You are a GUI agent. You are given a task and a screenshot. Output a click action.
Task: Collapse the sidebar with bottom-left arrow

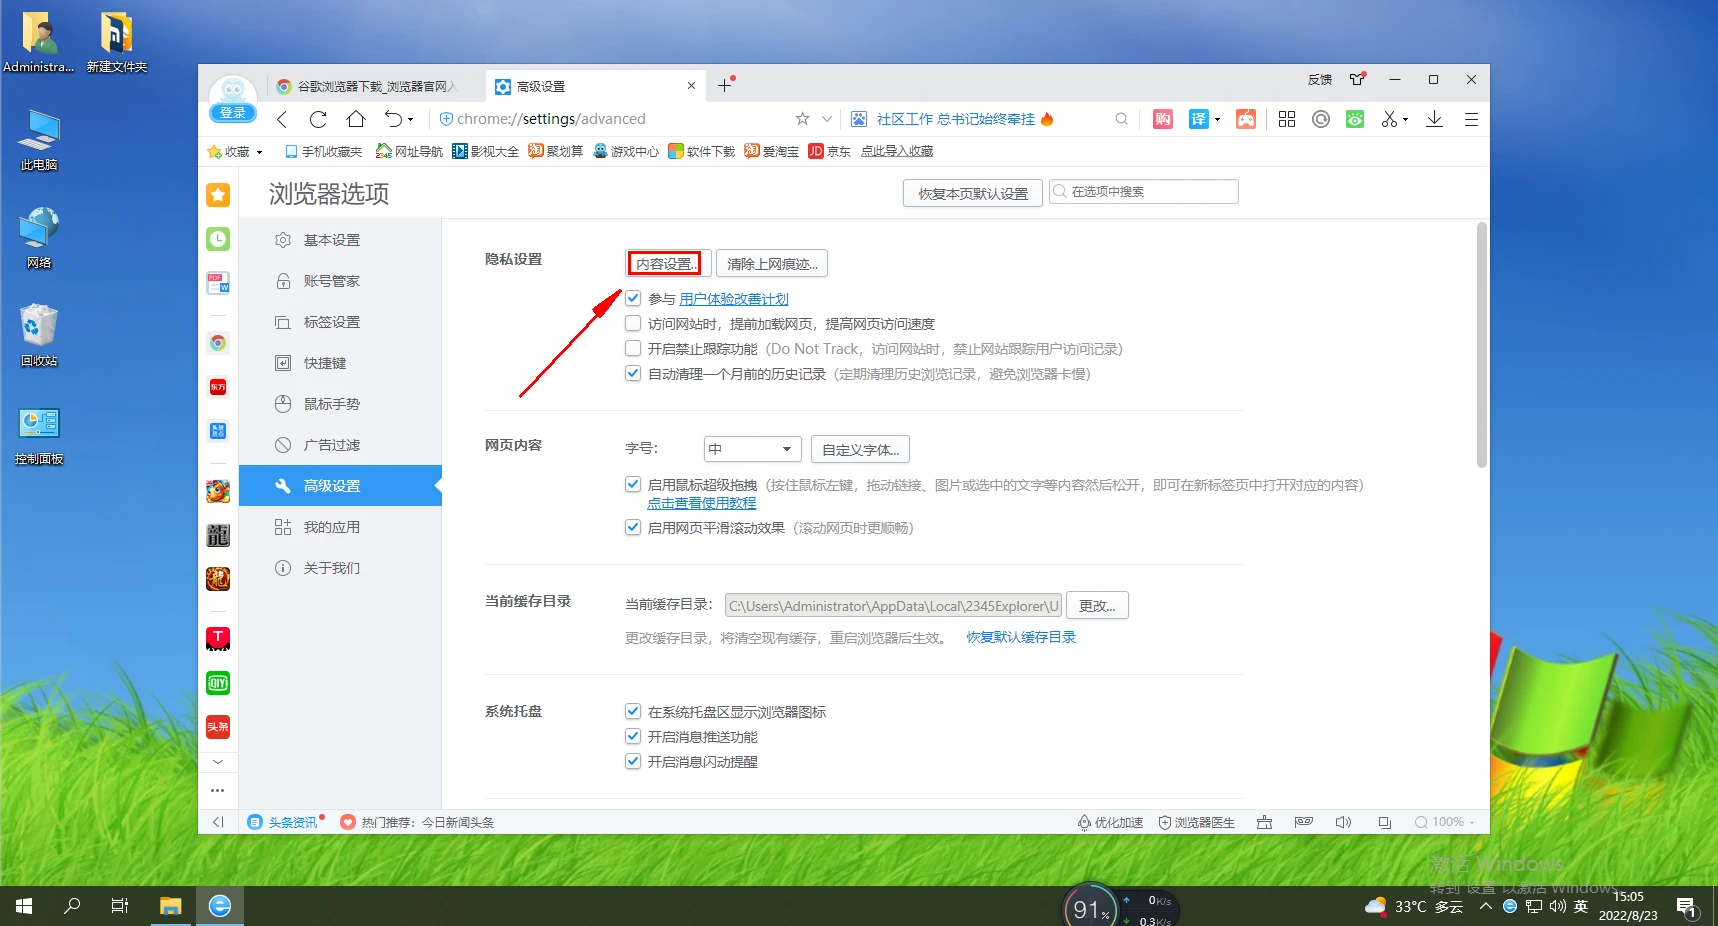pyautogui.click(x=218, y=822)
